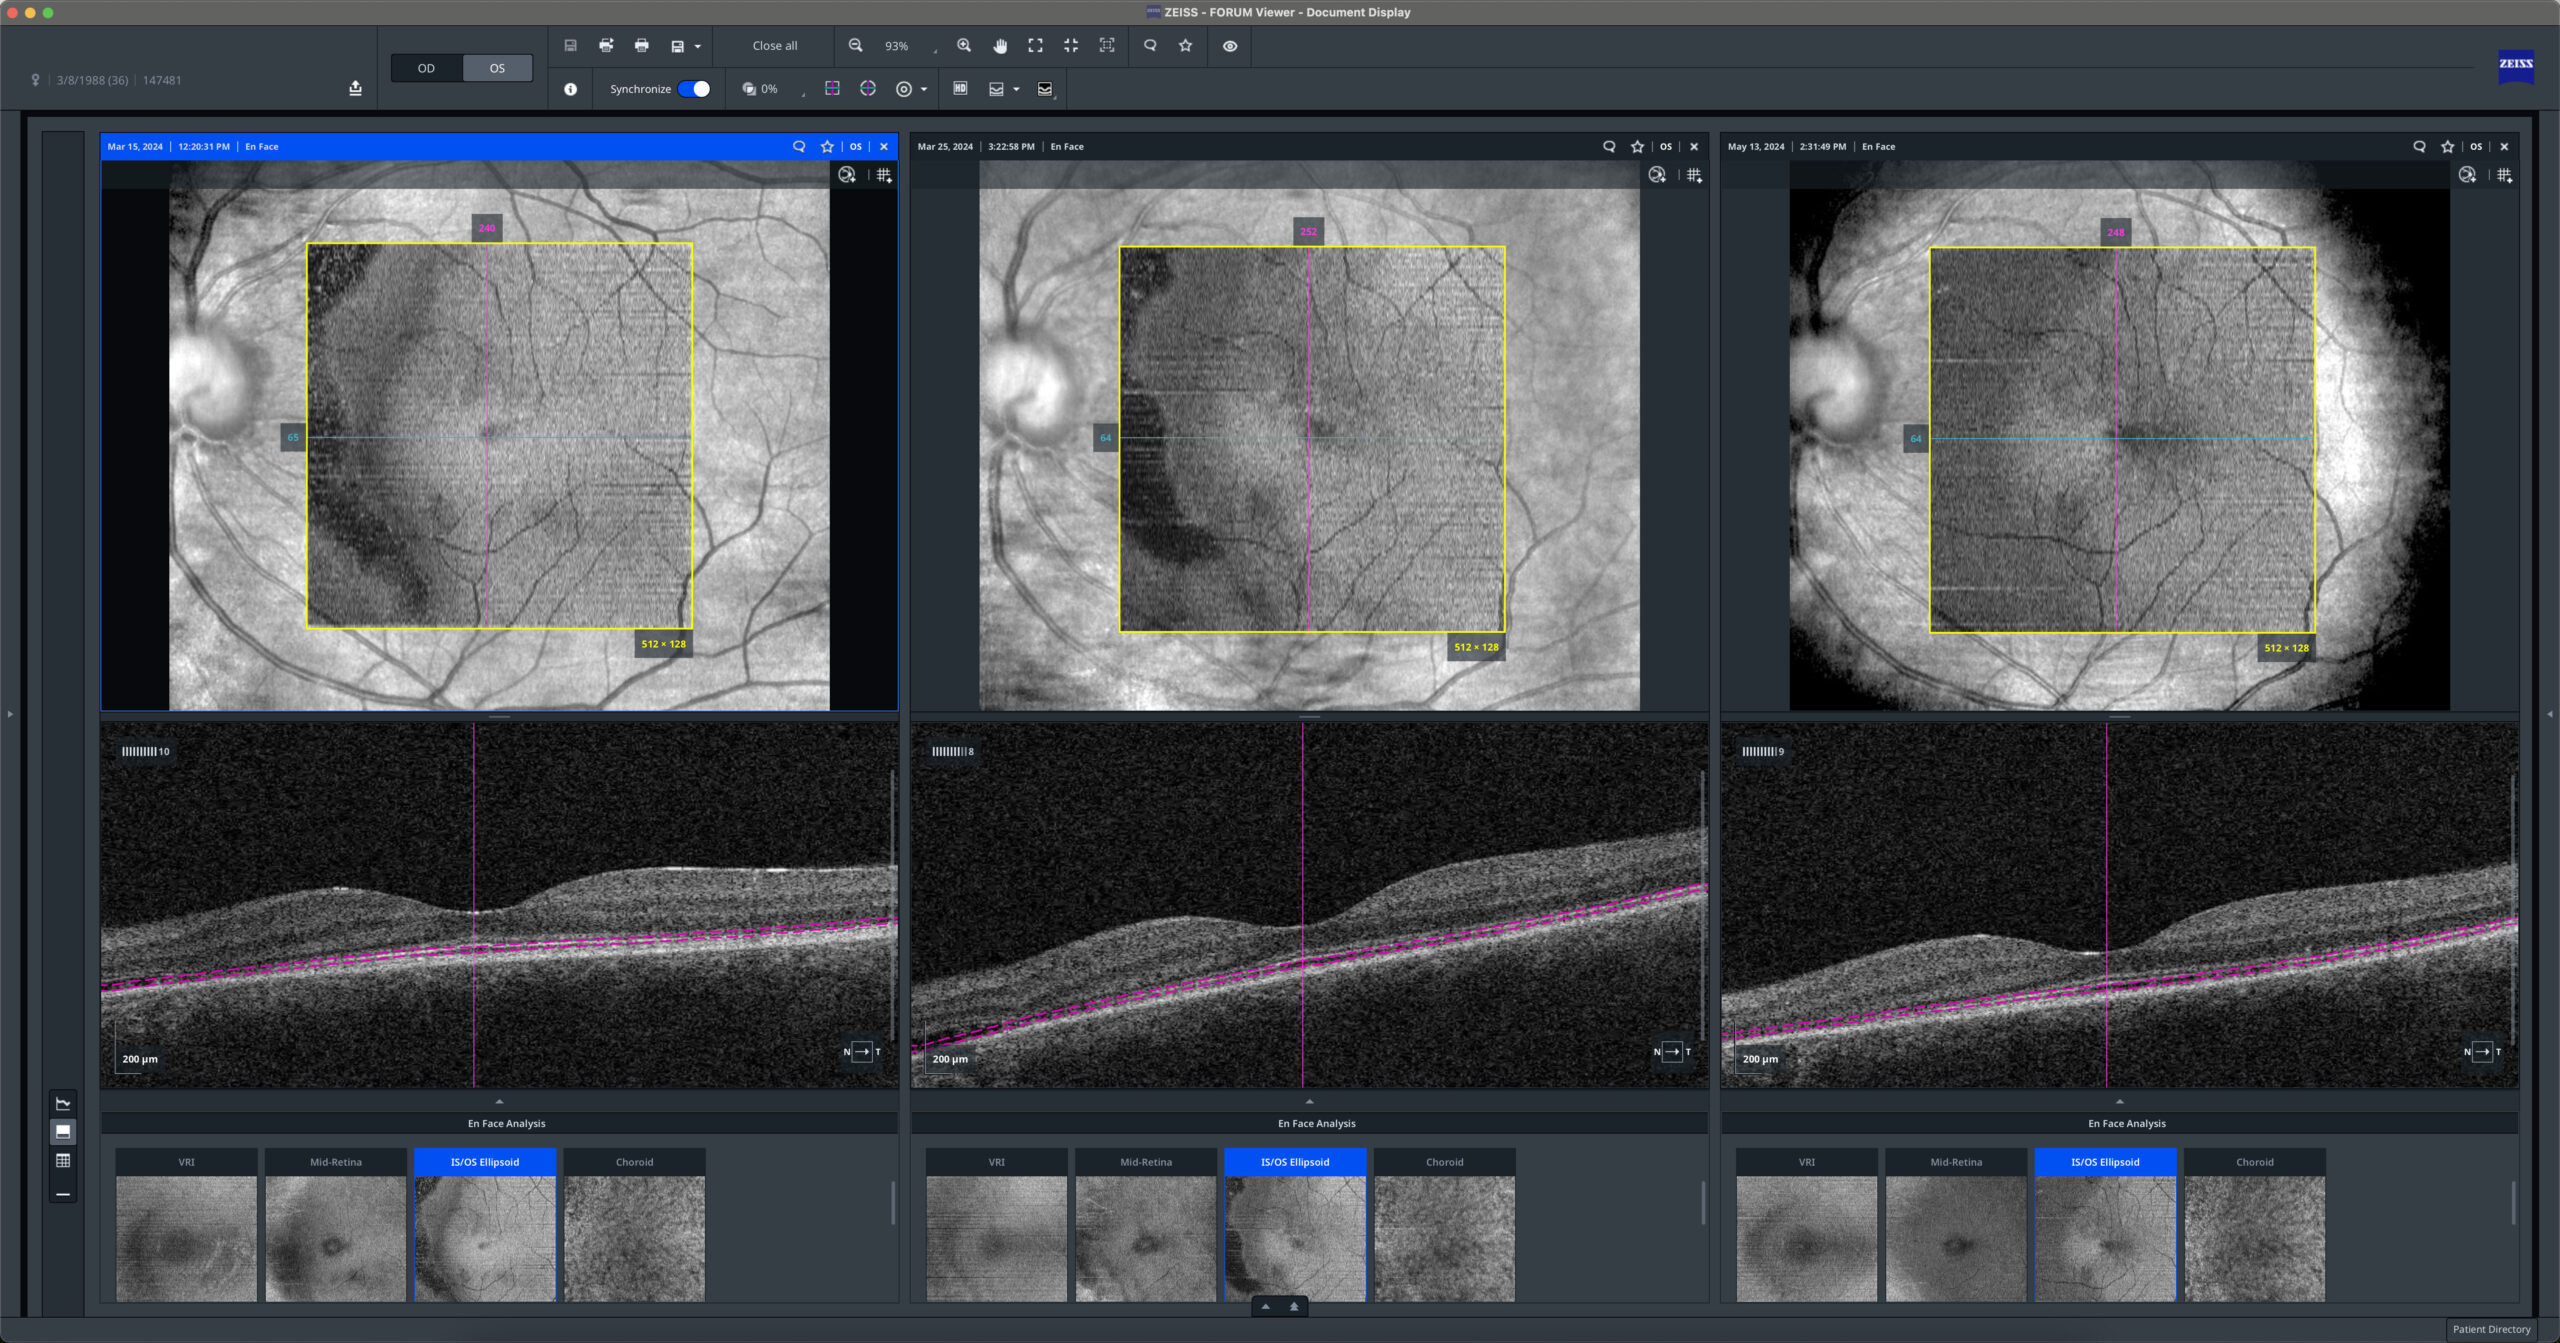
Task: Open the concentric circle tool dropdown arrow
Action: 924,90
